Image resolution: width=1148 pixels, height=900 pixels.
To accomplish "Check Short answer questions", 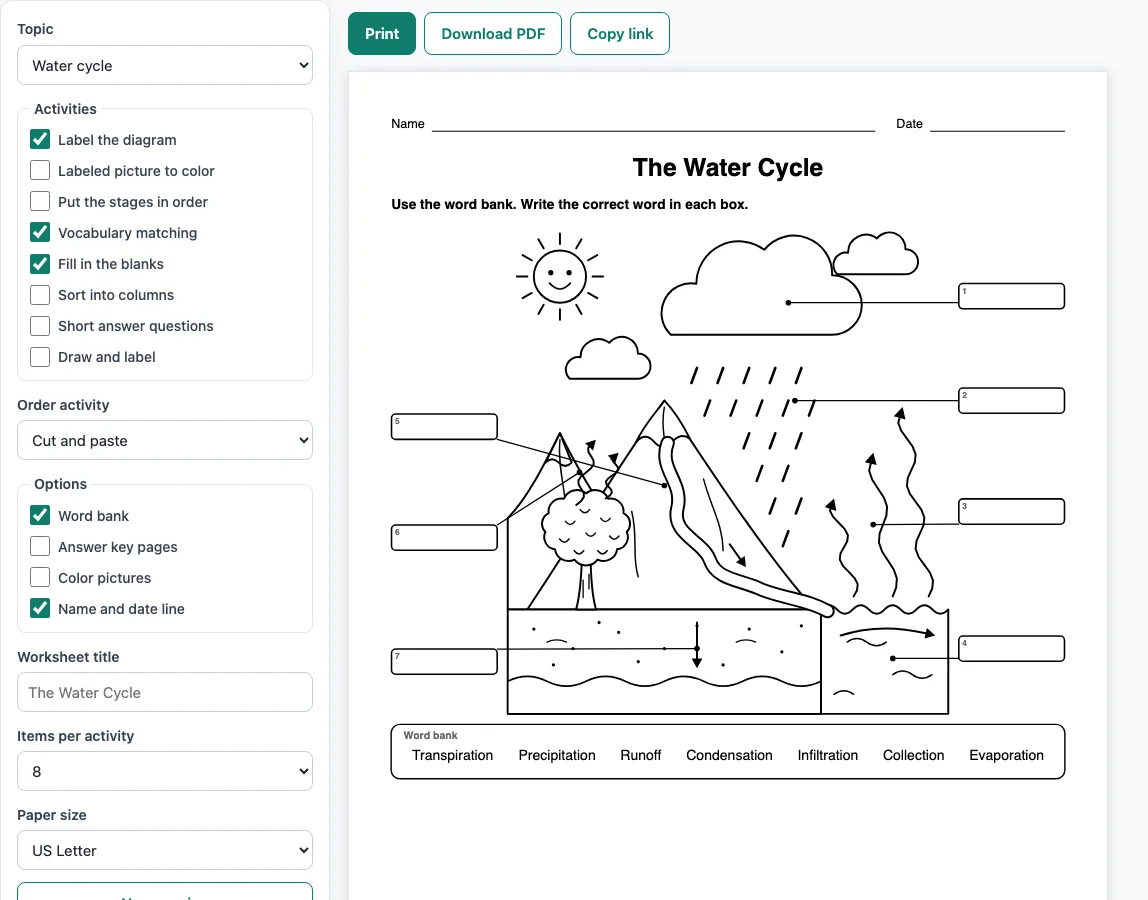I will click(x=40, y=326).
